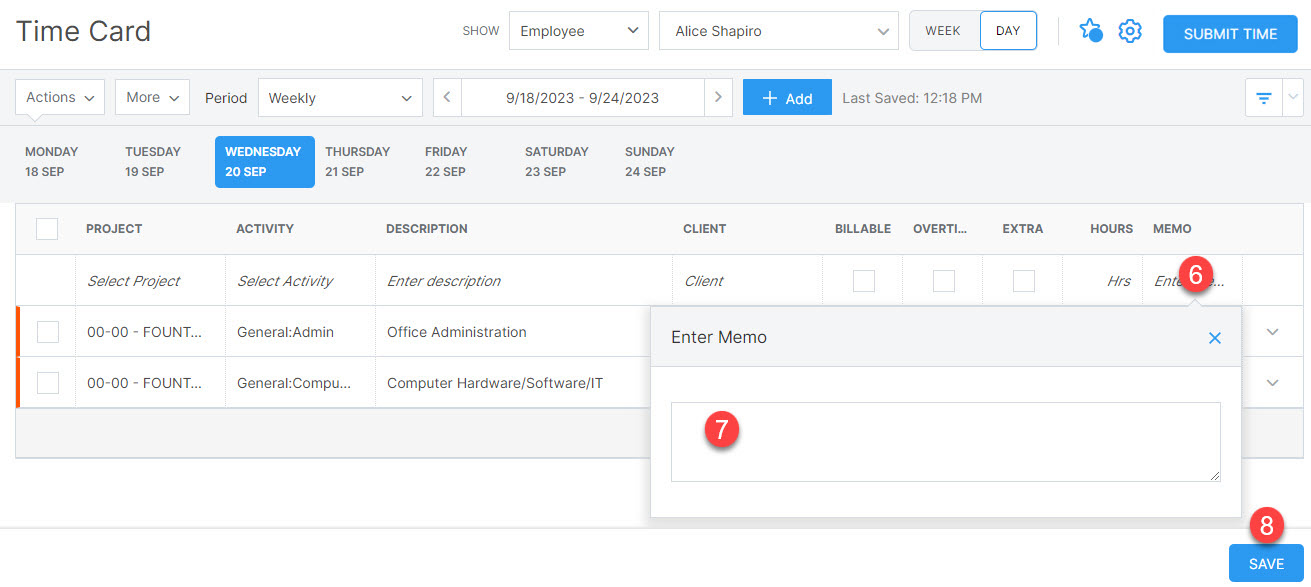Submit time with SUBMIT TIME button
The image size is (1311, 587).
point(1229,33)
